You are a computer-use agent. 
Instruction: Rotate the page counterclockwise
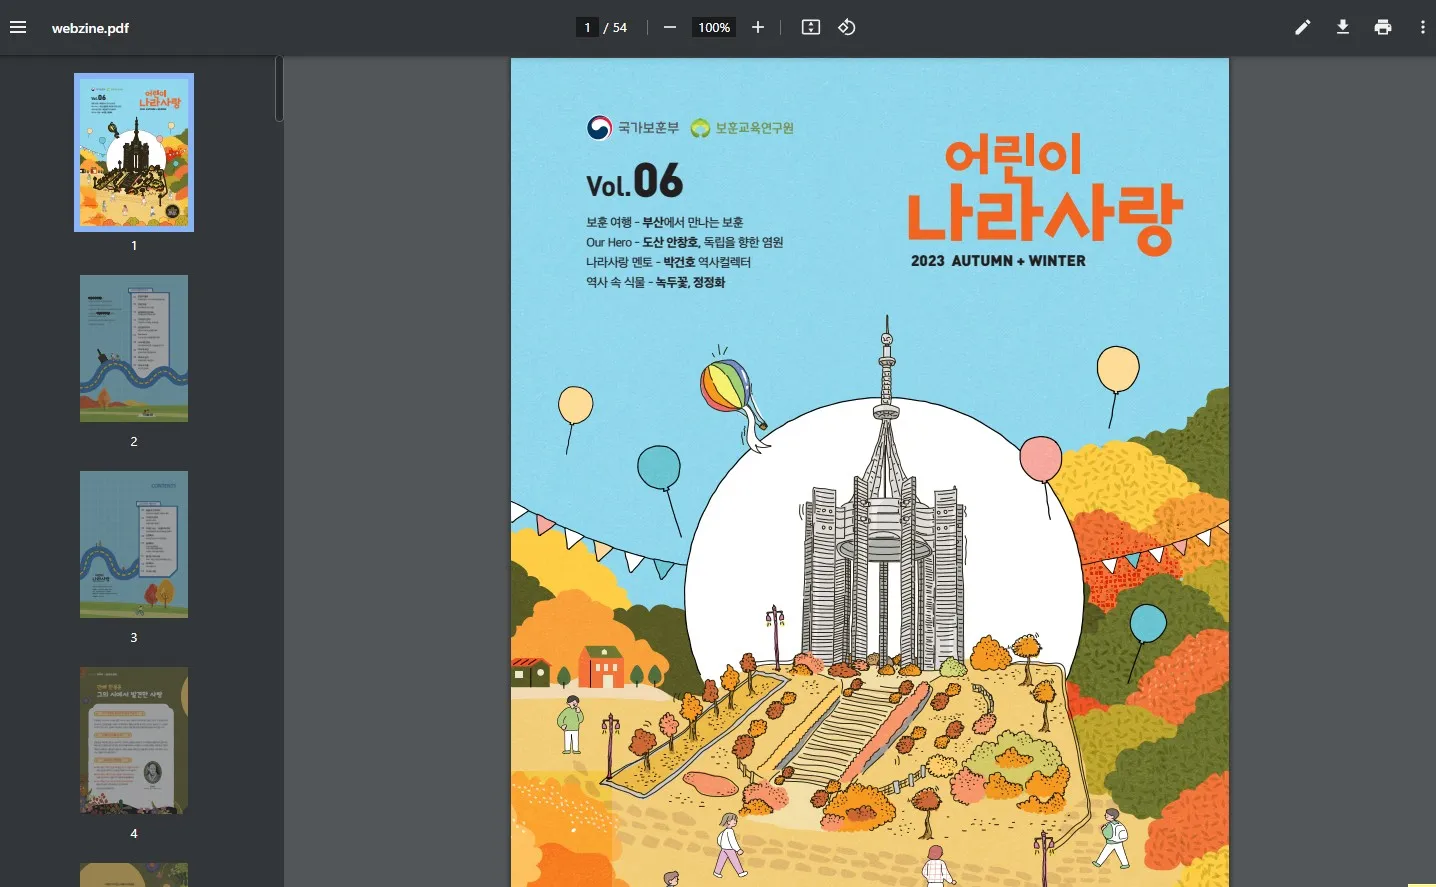tap(846, 27)
